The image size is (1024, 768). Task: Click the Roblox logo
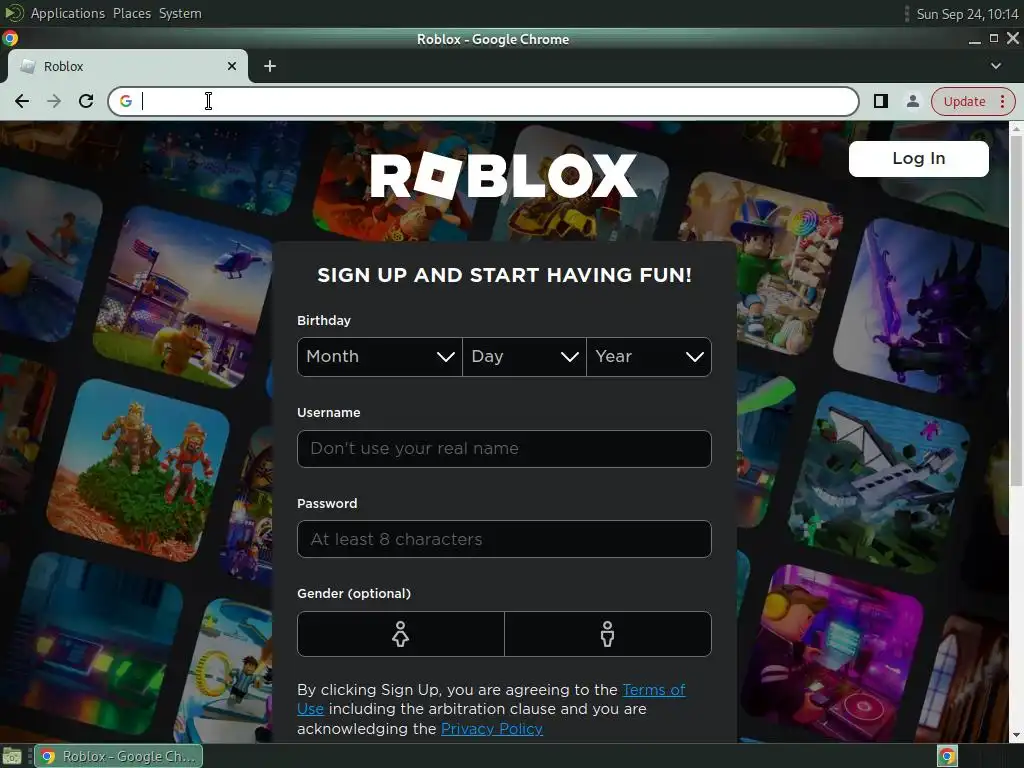click(x=503, y=175)
